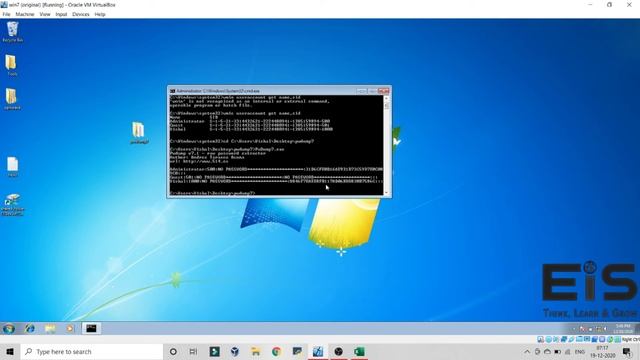Open Task View on host taskbar
Viewport: 640px width, 360px height.
(x=193, y=351)
